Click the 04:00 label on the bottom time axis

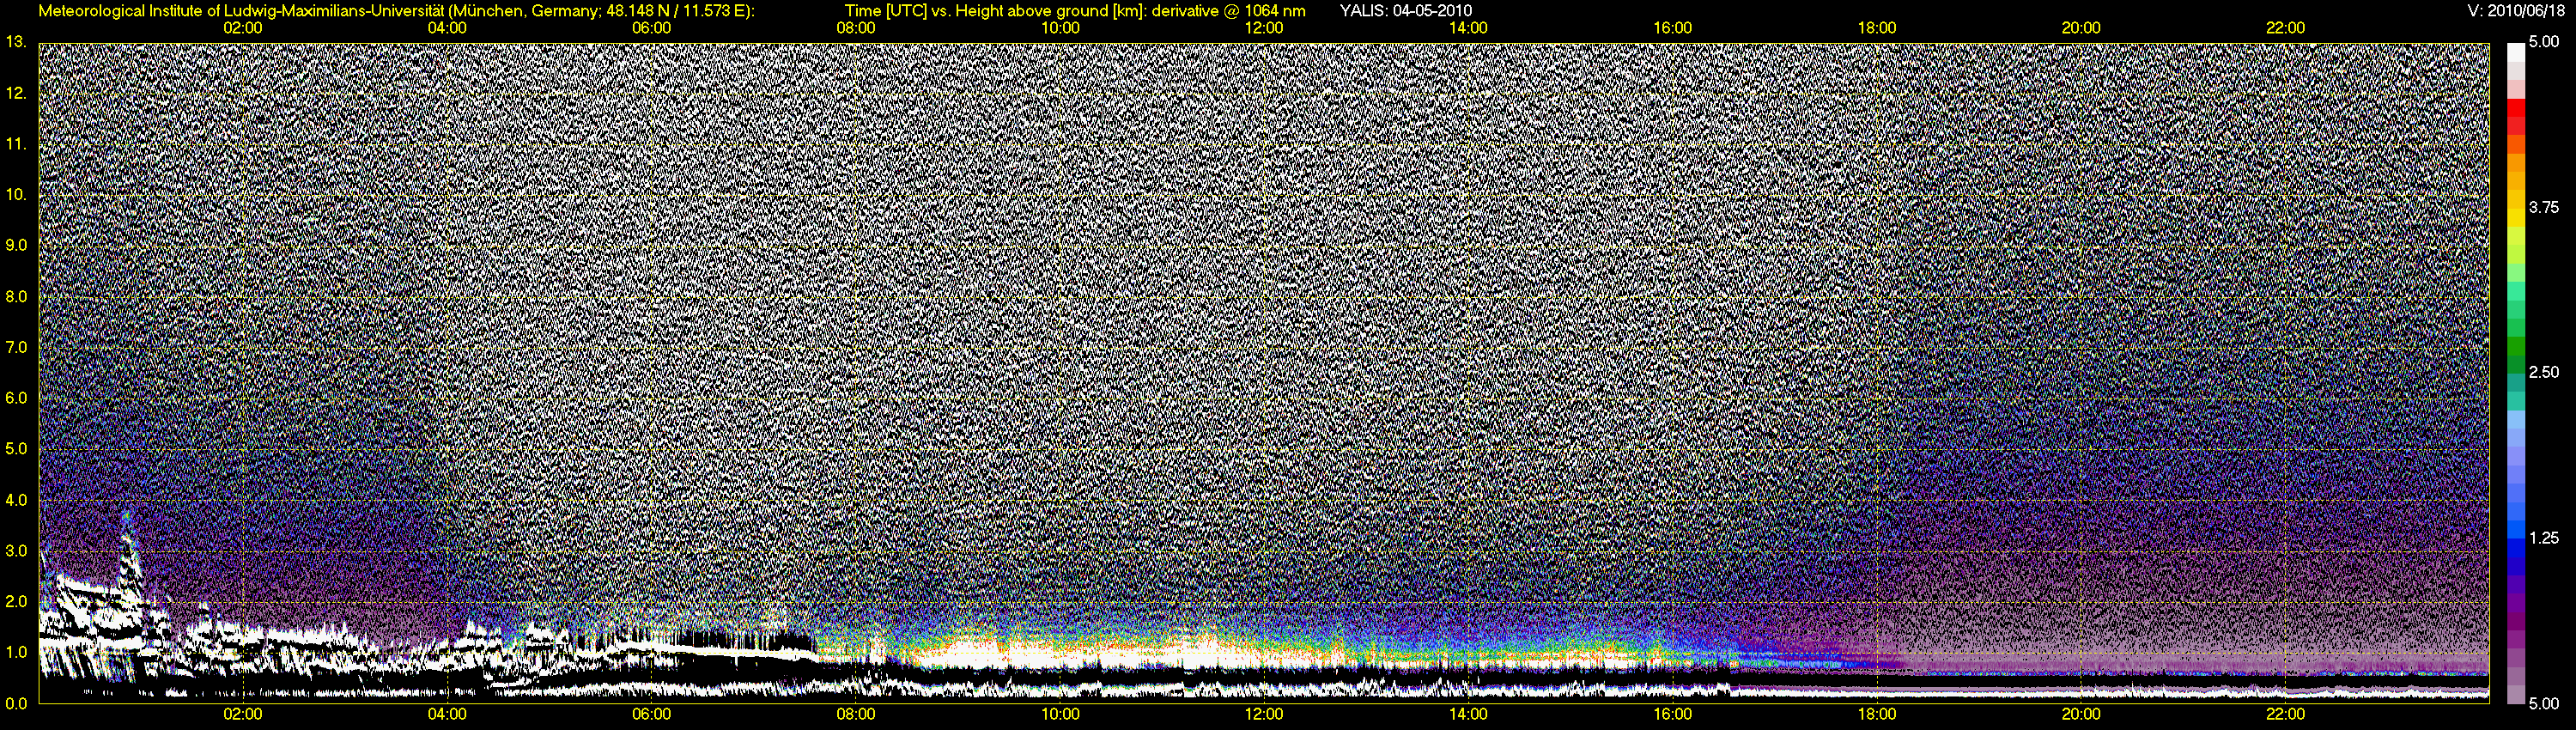(x=447, y=714)
